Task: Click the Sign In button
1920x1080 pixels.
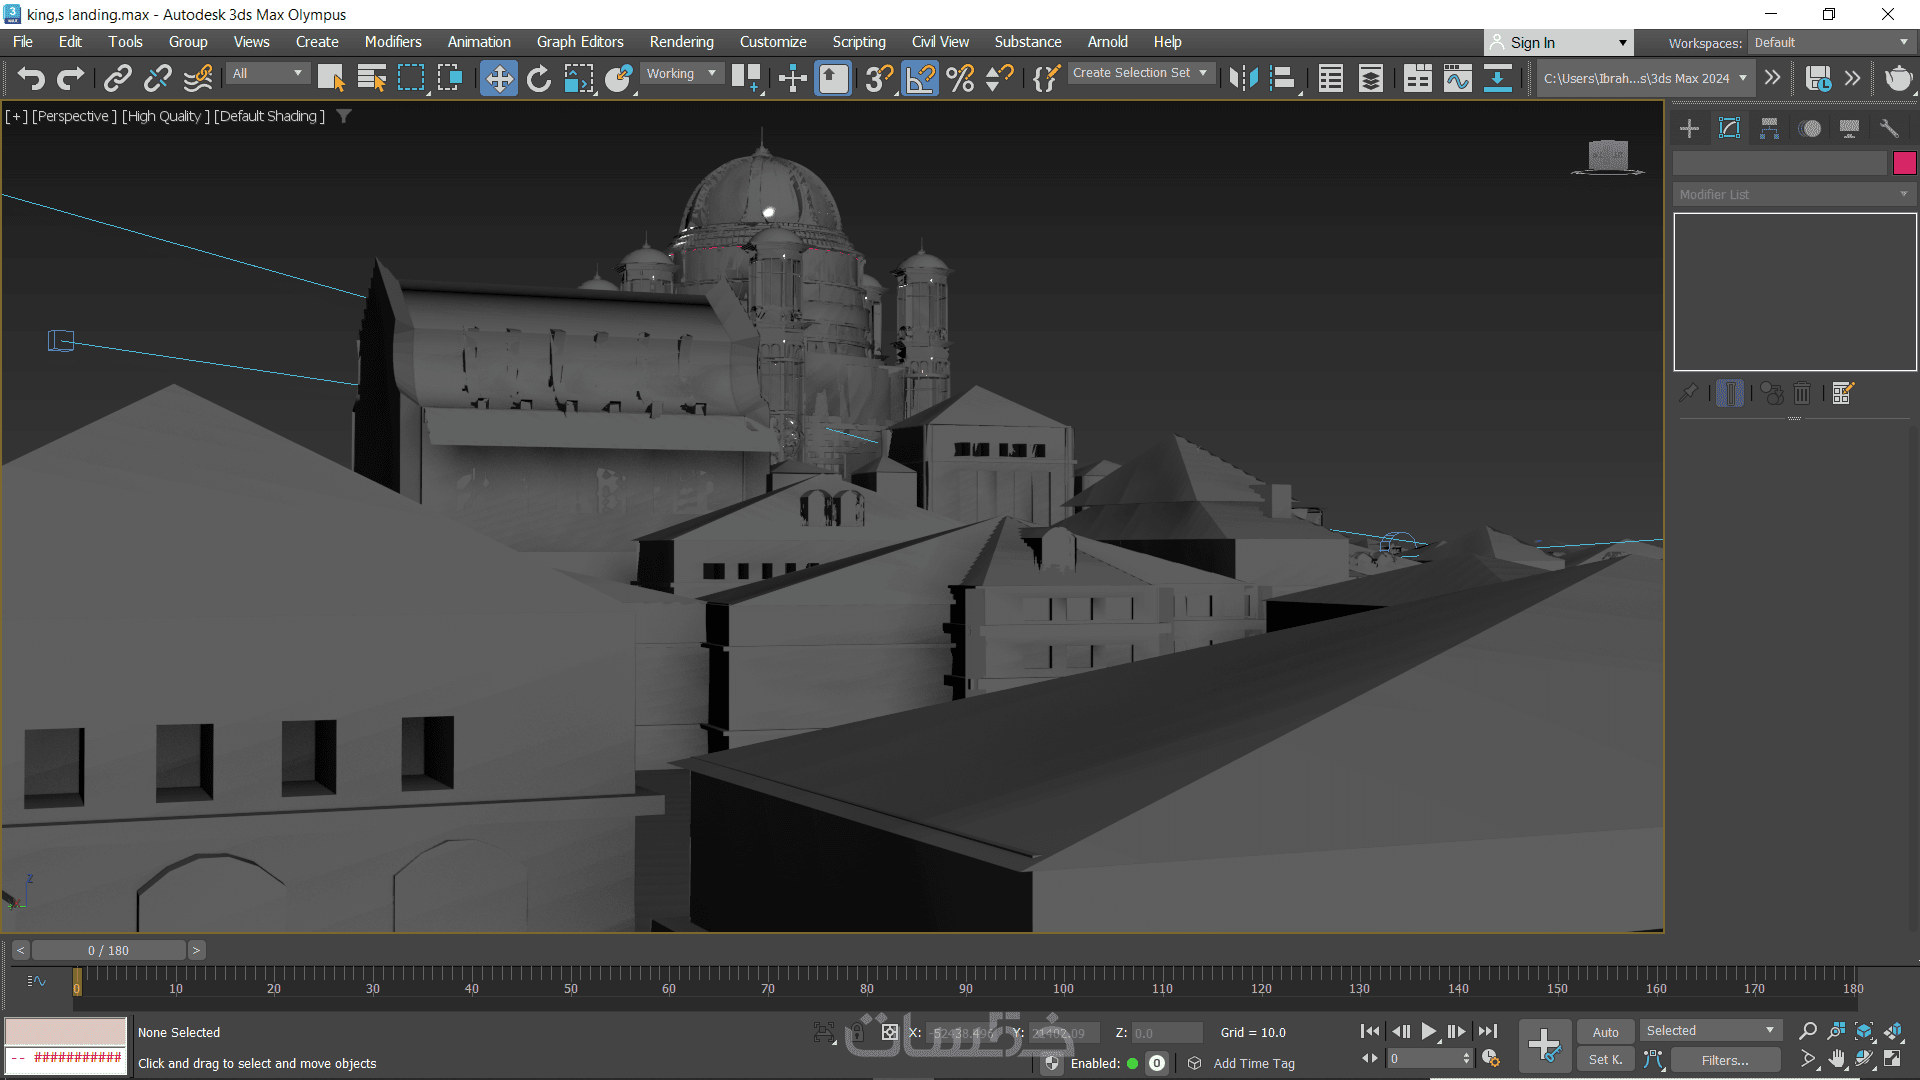Action: coord(1532,42)
